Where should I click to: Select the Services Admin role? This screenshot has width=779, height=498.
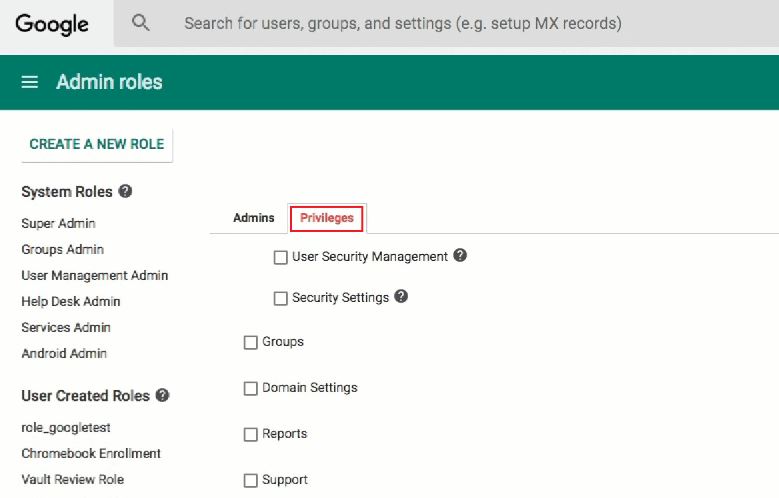66,328
